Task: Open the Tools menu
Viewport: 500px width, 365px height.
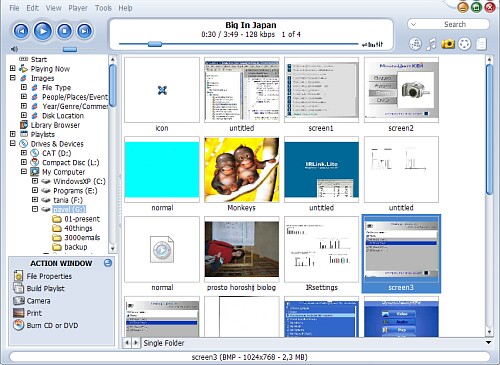Action: coord(103,8)
